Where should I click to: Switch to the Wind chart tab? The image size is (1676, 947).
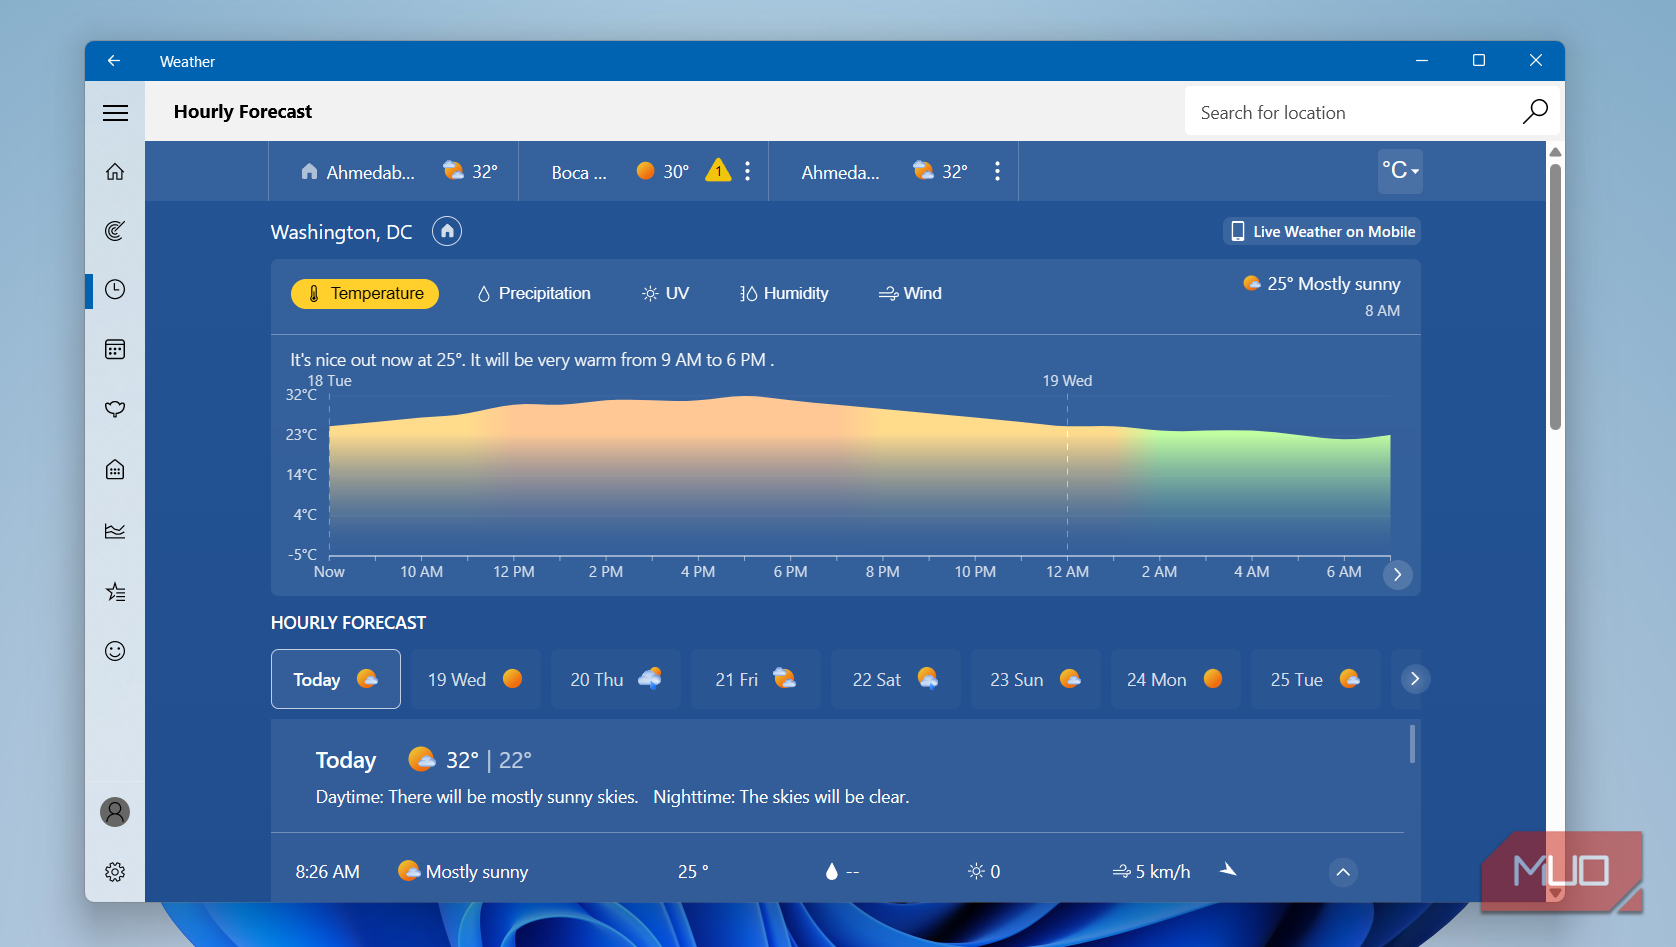(x=910, y=294)
